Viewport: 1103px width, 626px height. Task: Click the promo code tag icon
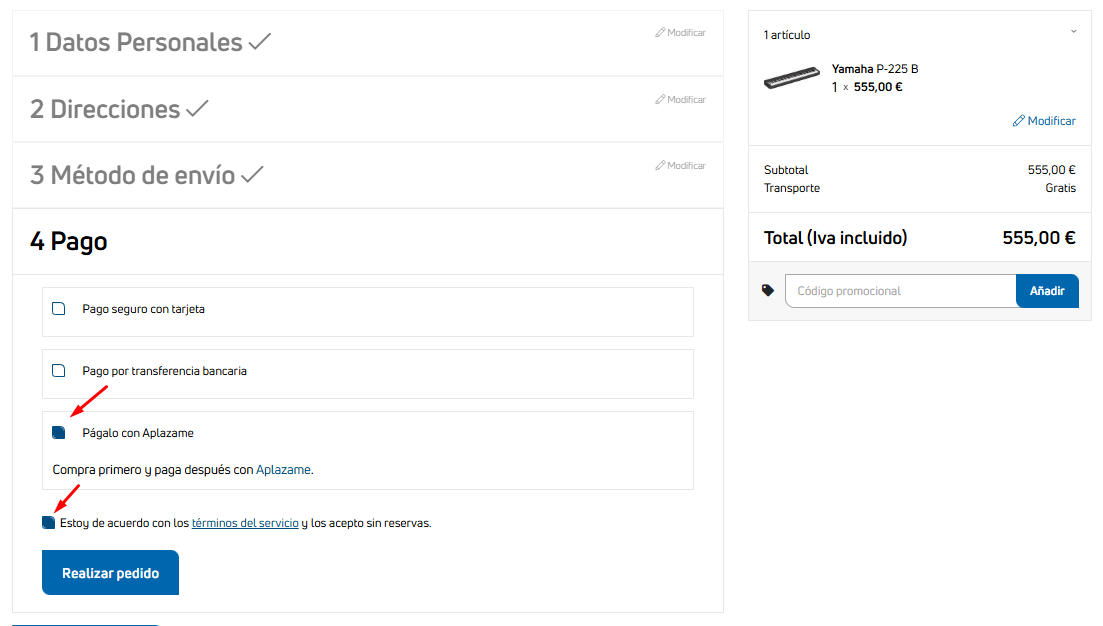[x=768, y=290]
